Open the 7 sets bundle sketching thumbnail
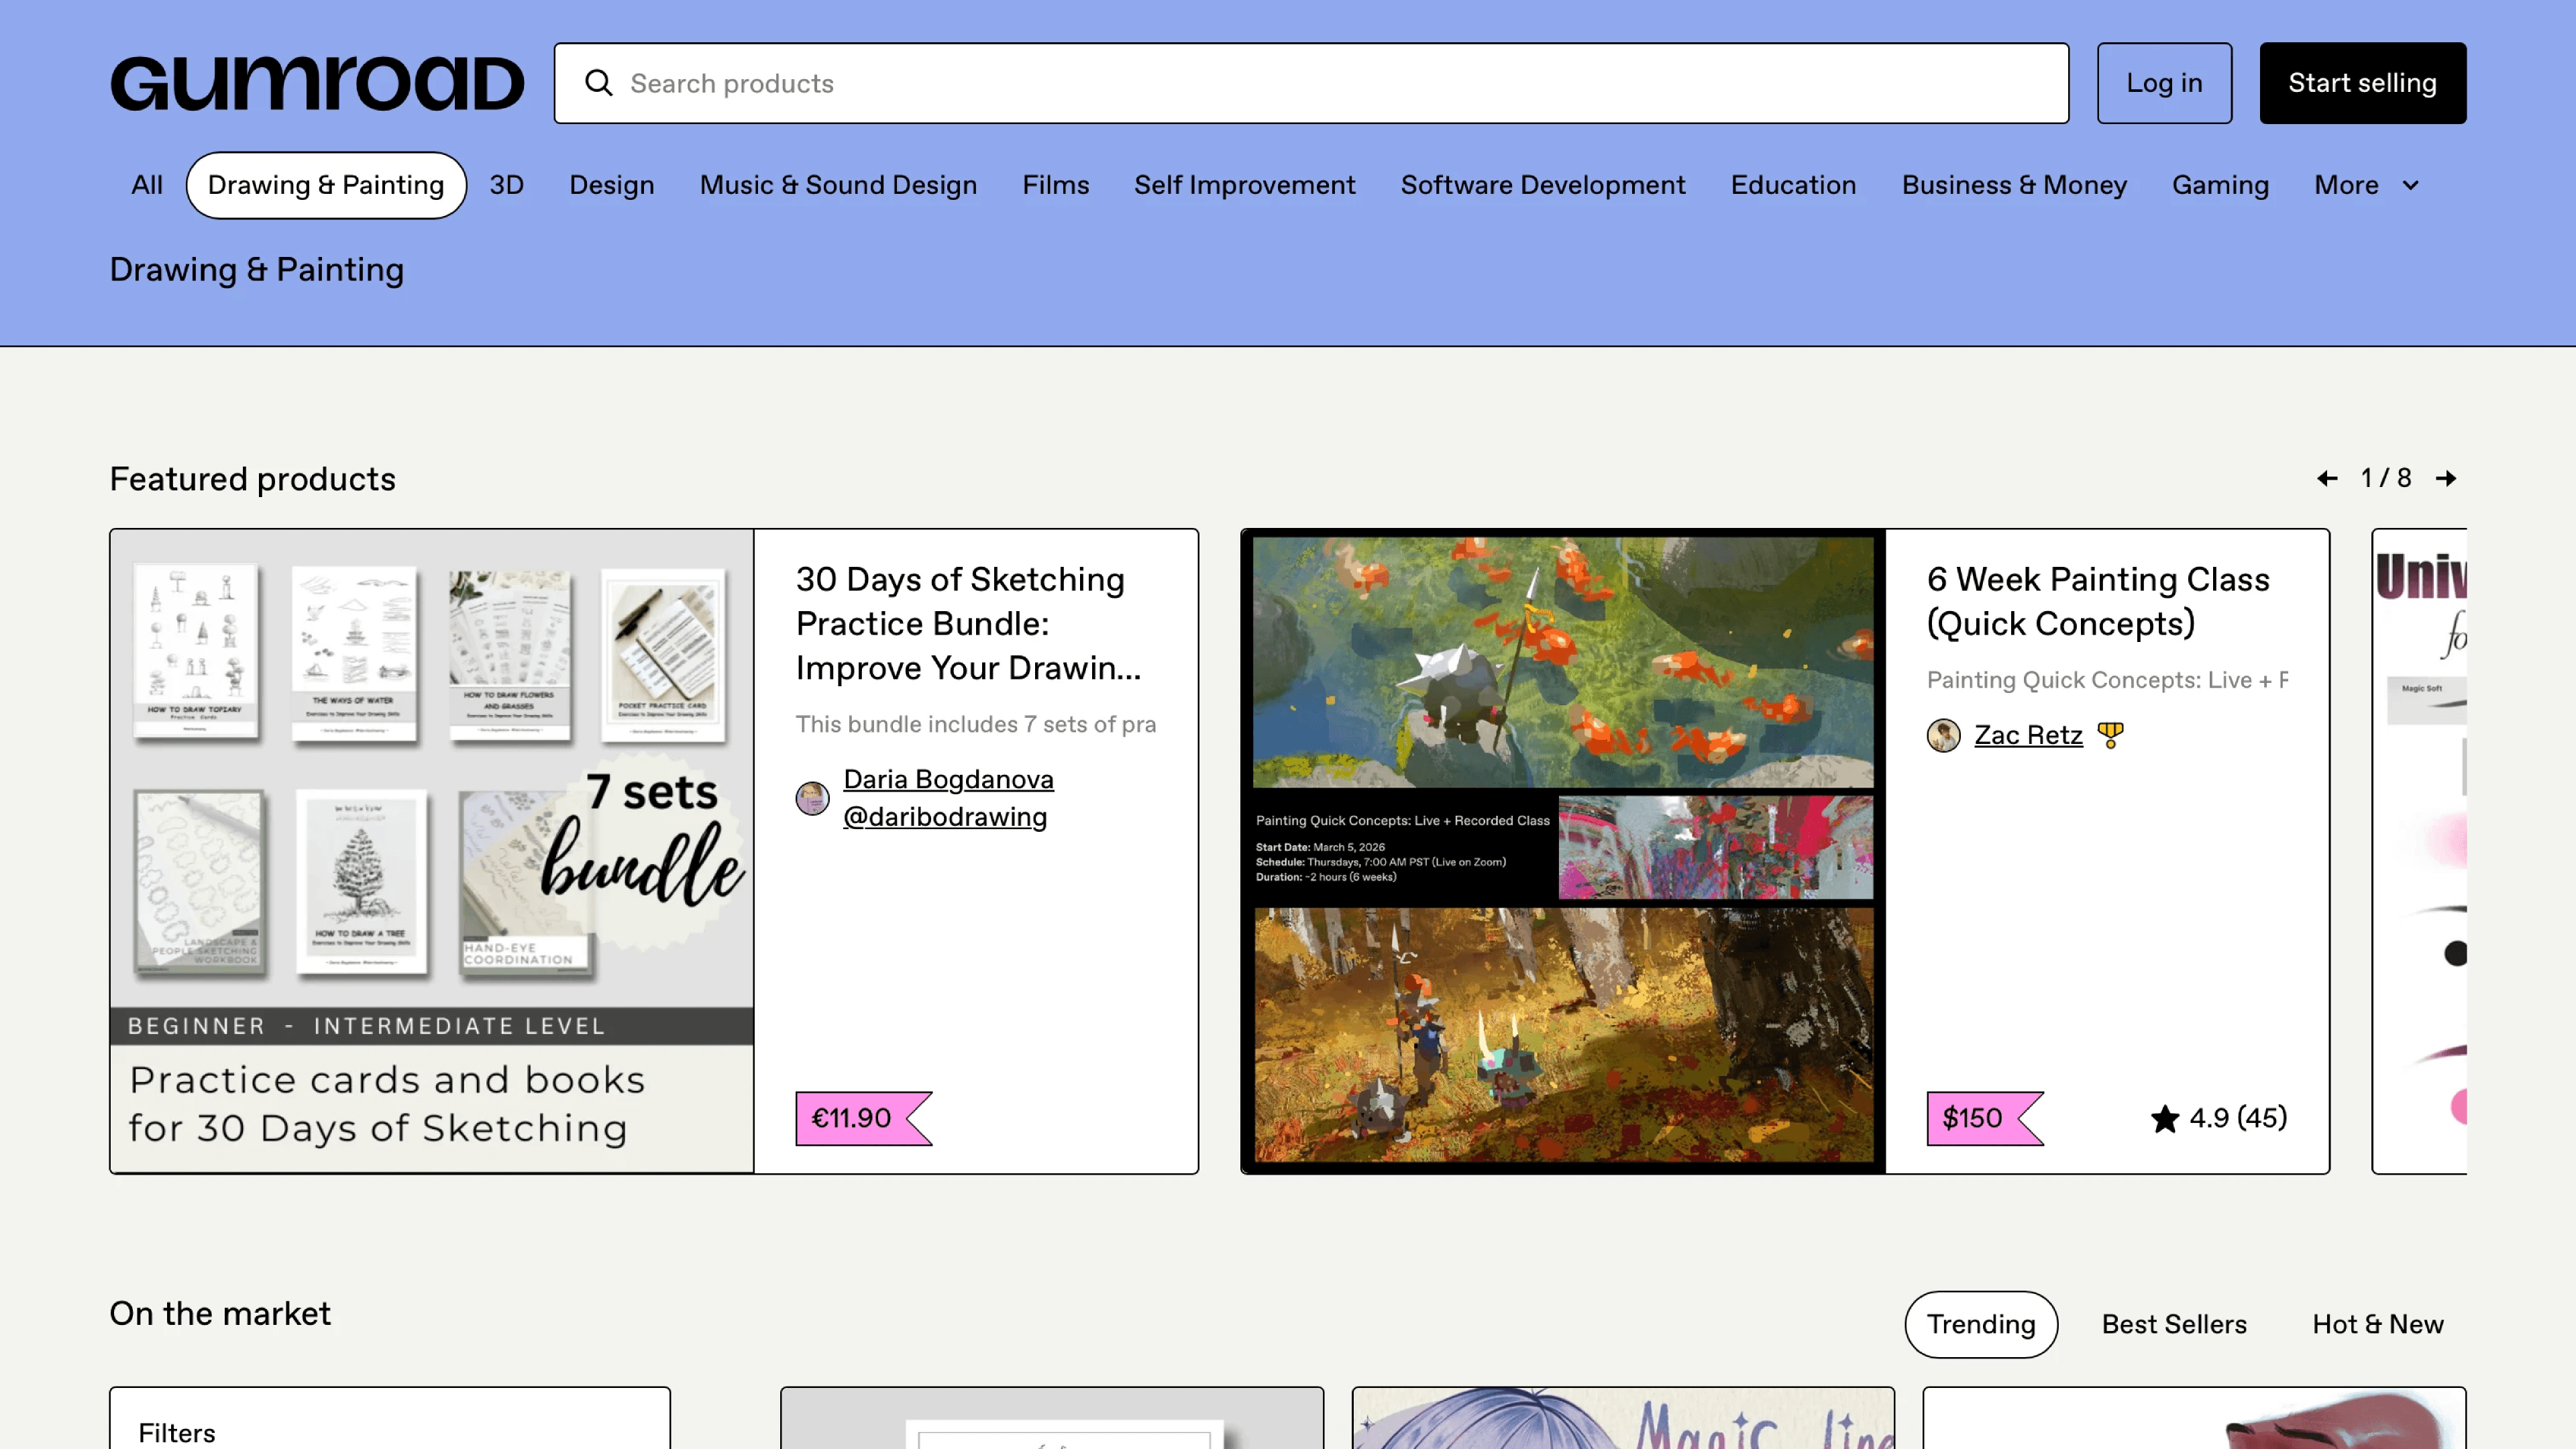 [432, 851]
